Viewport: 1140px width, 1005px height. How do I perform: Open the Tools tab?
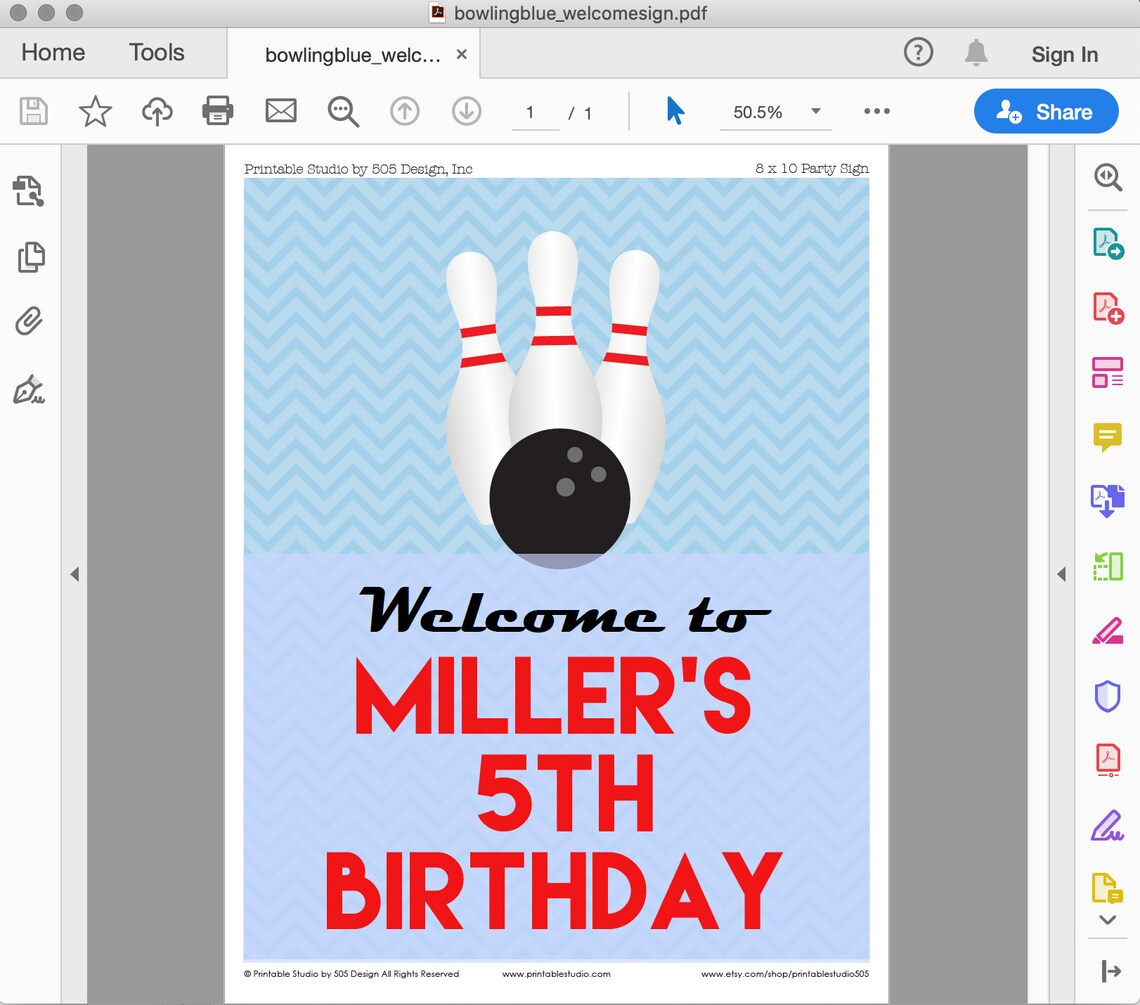point(156,52)
